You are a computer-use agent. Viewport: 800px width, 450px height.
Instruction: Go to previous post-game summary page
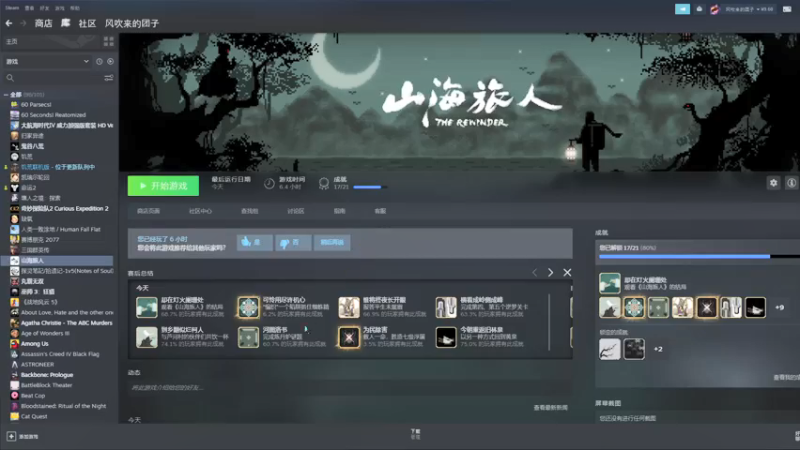[535, 272]
